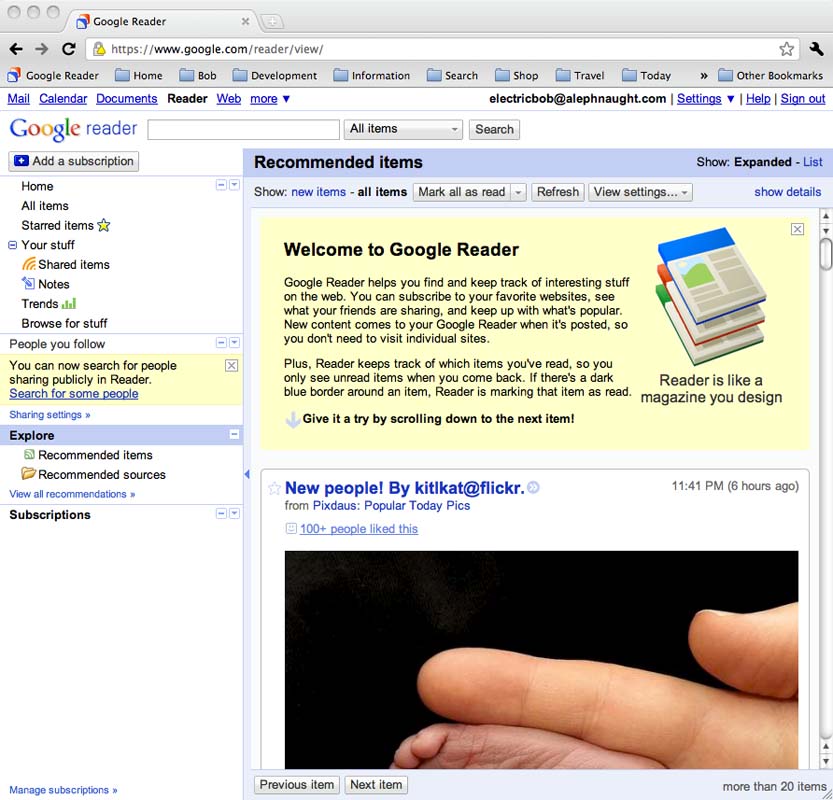
Task: Click the browser back arrow
Action: [x=16, y=49]
